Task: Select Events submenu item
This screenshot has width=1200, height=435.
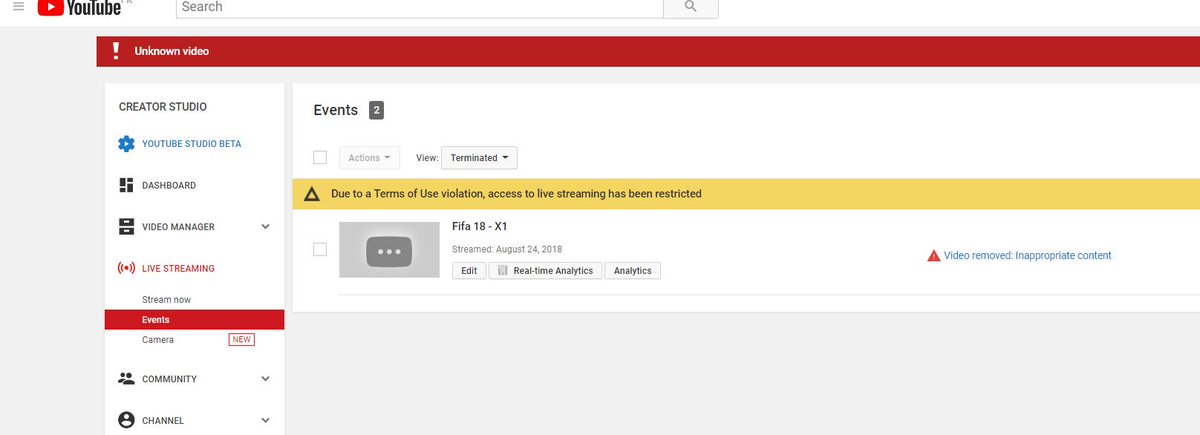Action: [x=194, y=320]
